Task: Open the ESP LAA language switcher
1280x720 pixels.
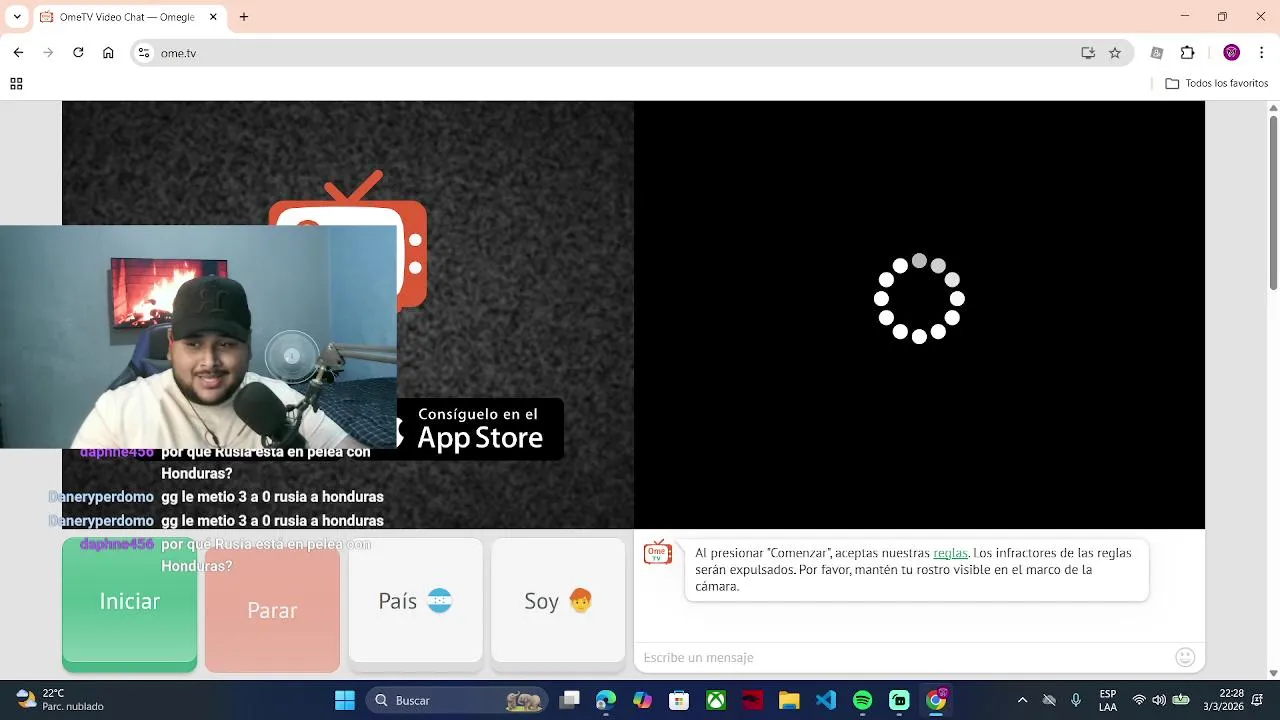Action: (1108, 700)
